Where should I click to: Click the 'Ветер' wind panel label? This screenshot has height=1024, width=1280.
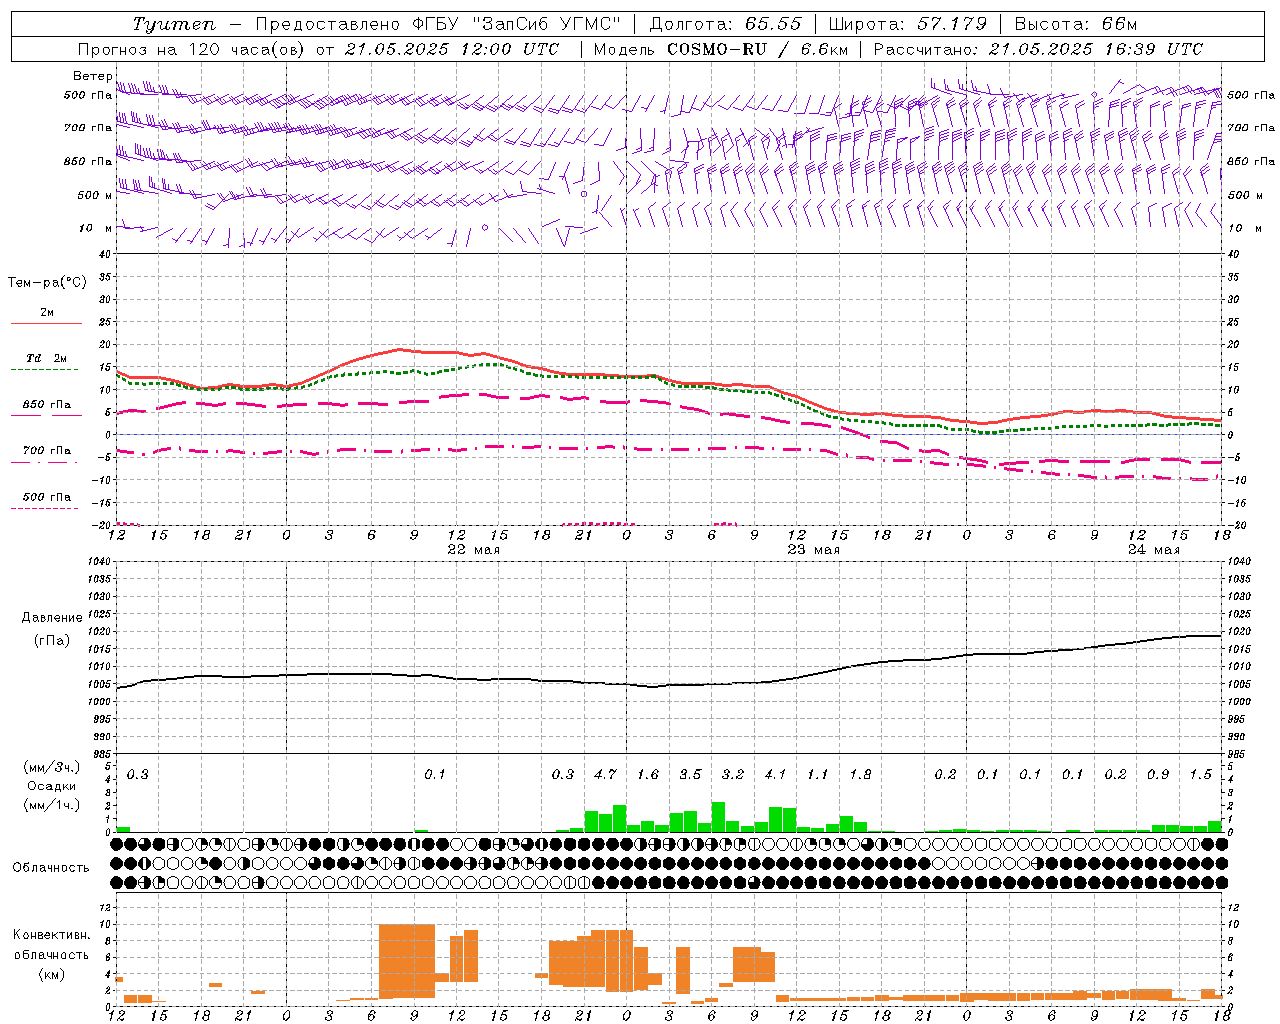pyautogui.click(x=93, y=76)
